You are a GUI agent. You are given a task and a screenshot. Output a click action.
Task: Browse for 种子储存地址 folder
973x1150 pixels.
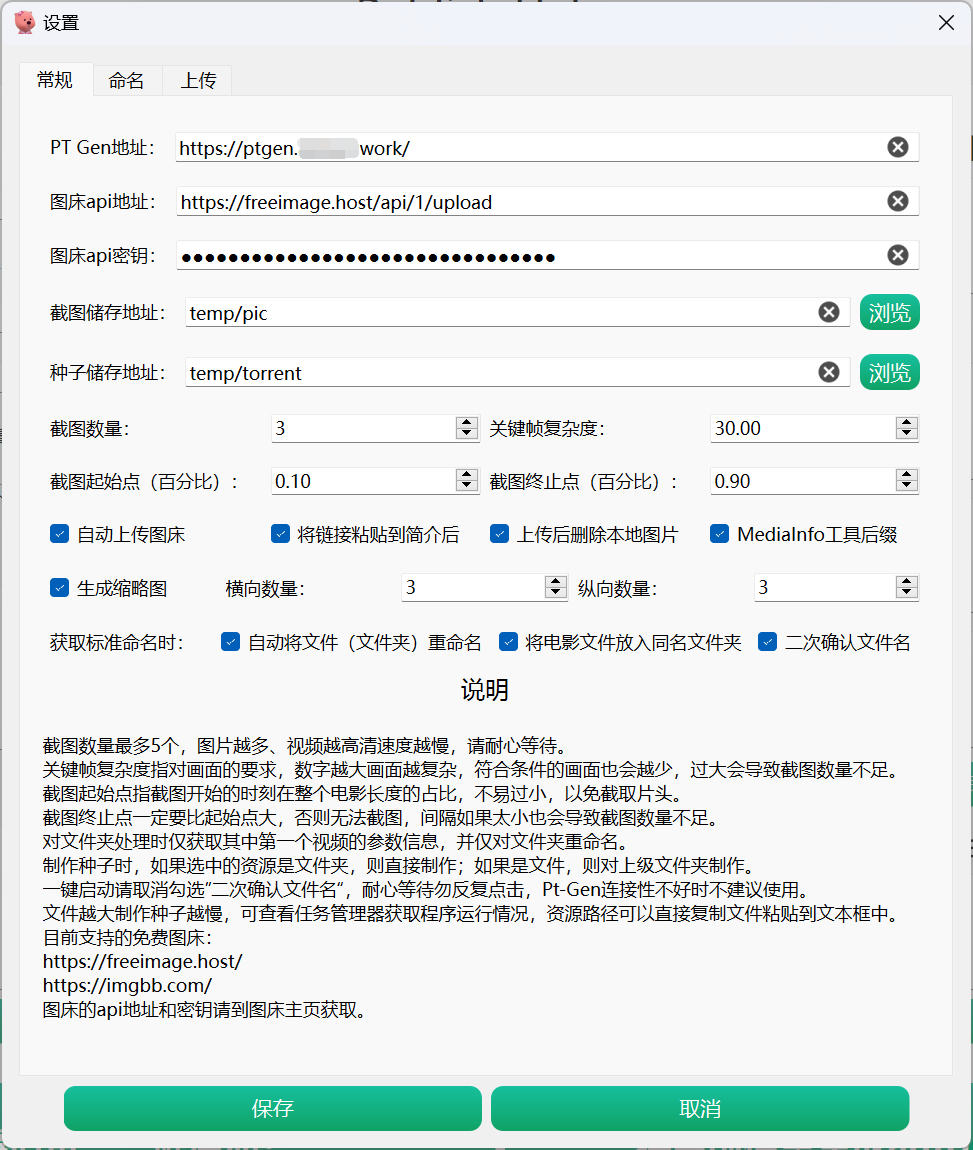pyautogui.click(x=889, y=373)
